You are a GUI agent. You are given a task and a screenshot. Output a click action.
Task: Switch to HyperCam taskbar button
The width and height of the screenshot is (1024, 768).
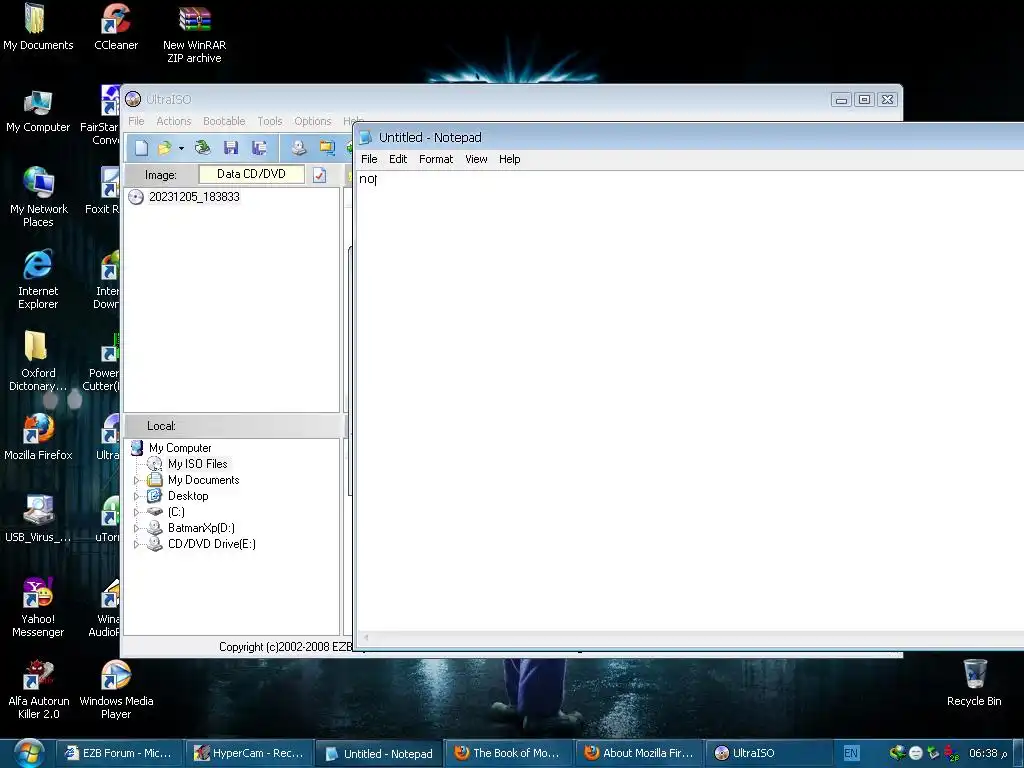point(248,753)
